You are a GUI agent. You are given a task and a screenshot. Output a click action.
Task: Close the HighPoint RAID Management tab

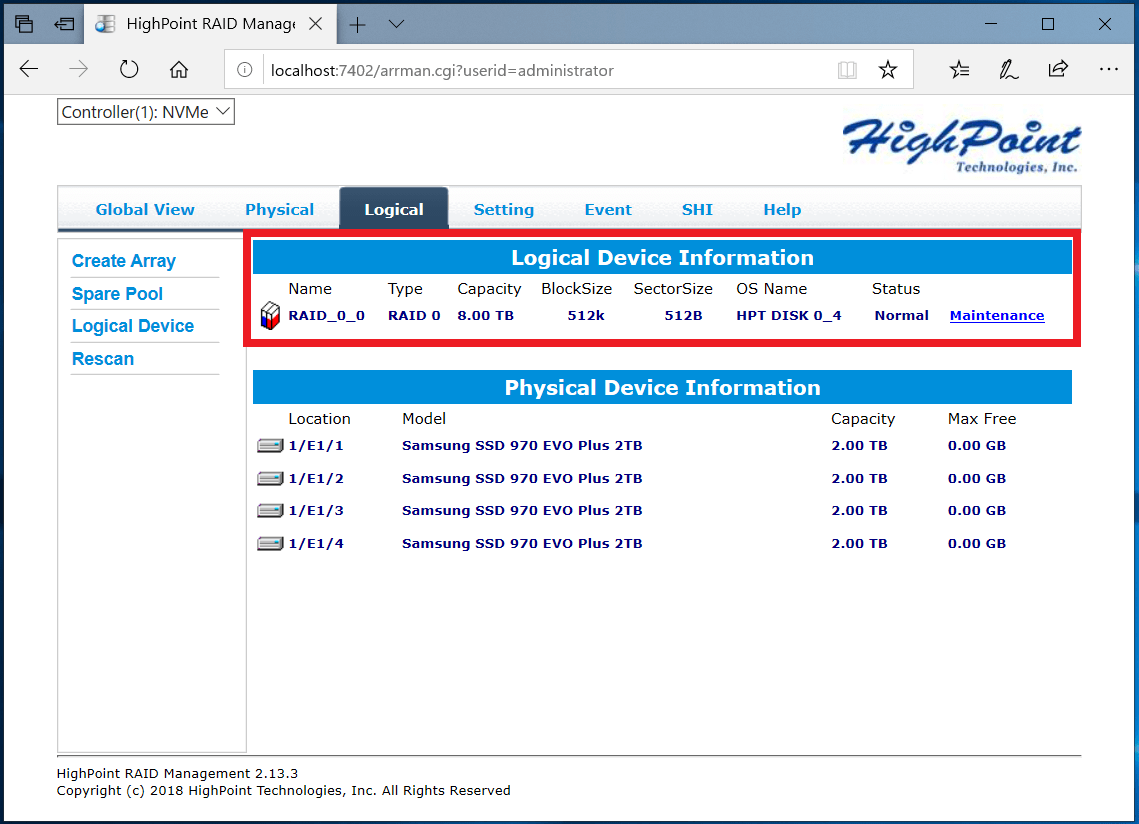[x=315, y=24]
